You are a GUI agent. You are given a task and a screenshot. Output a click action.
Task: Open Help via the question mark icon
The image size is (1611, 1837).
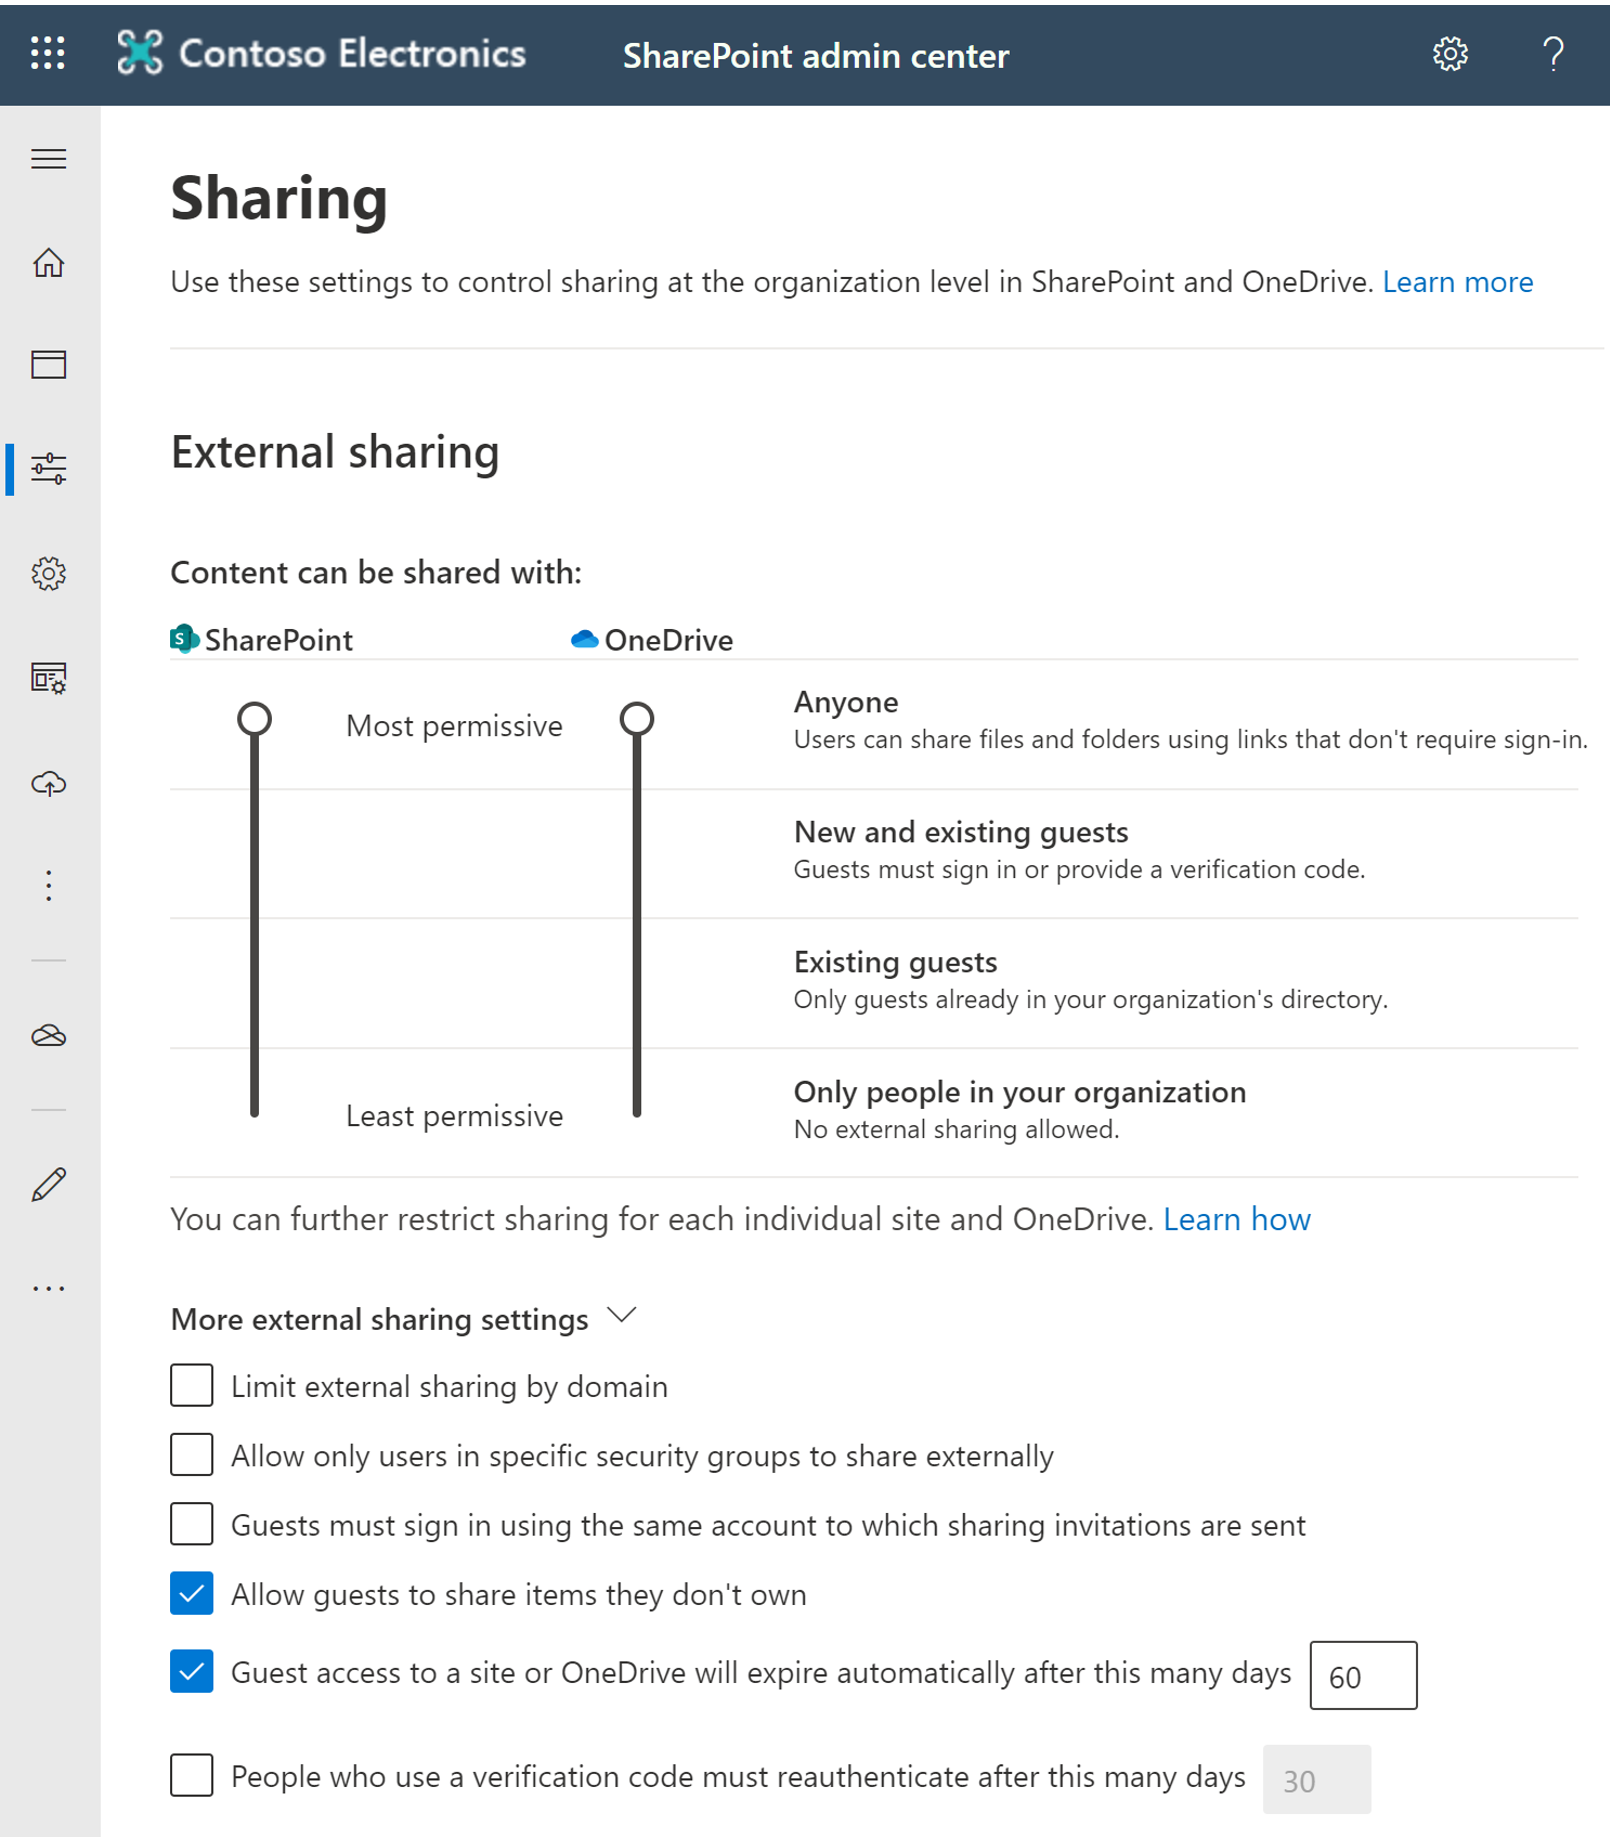[x=1553, y=55]
